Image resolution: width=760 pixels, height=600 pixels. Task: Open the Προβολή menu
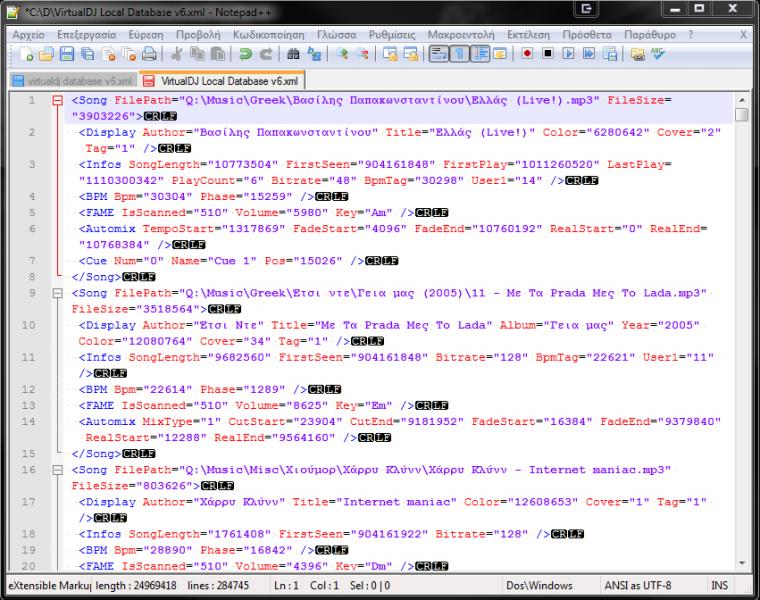click(198, 35)
